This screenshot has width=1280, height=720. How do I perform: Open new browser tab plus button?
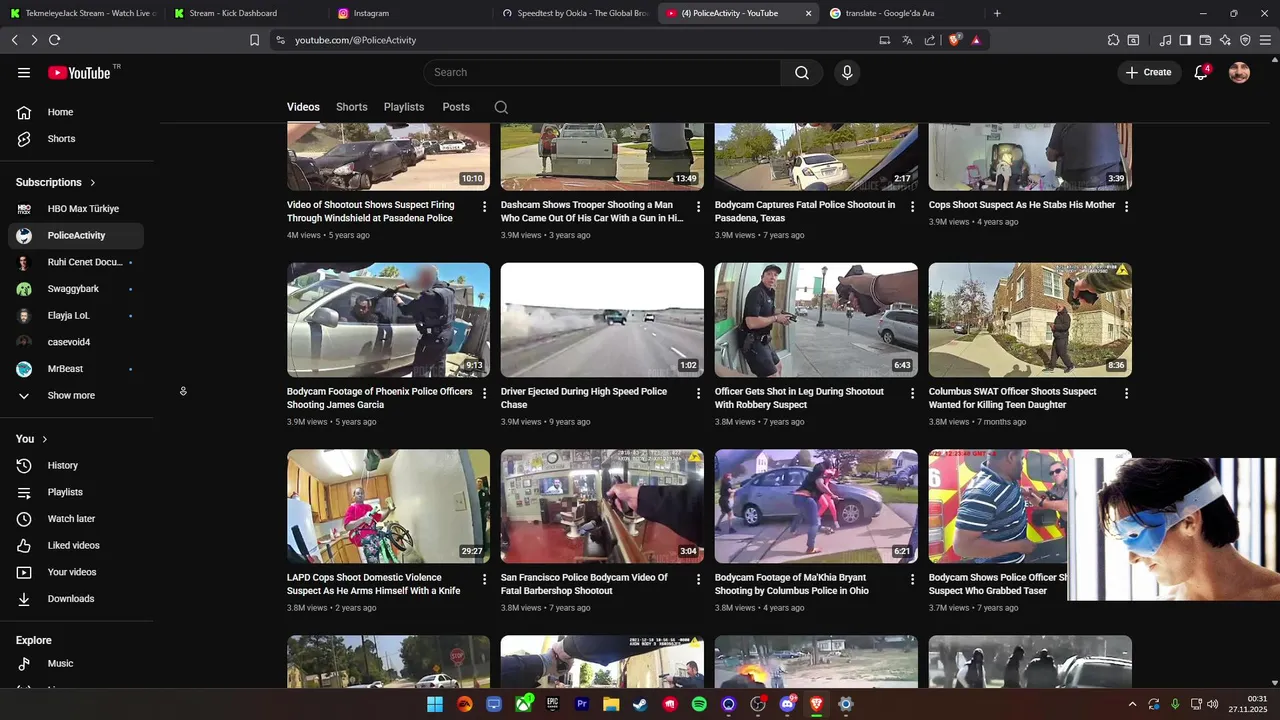[997, 13]
